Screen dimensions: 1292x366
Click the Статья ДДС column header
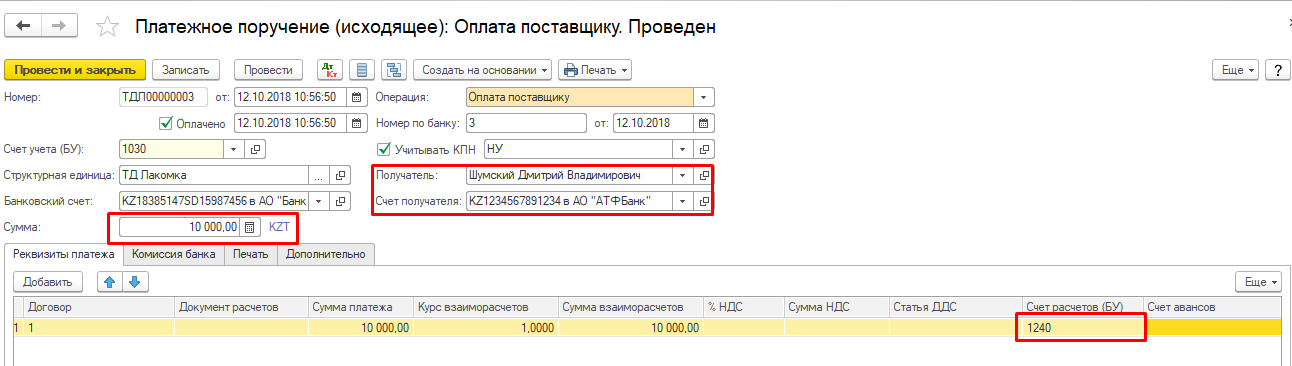[x=955, y=307]
